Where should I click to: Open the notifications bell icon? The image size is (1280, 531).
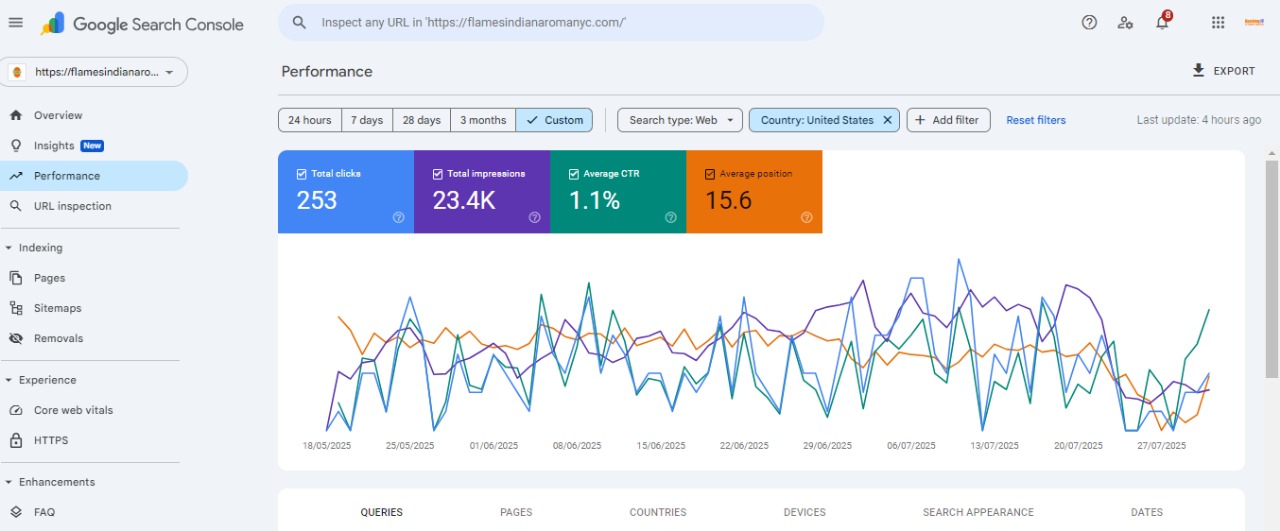[x=1162, y=23]
